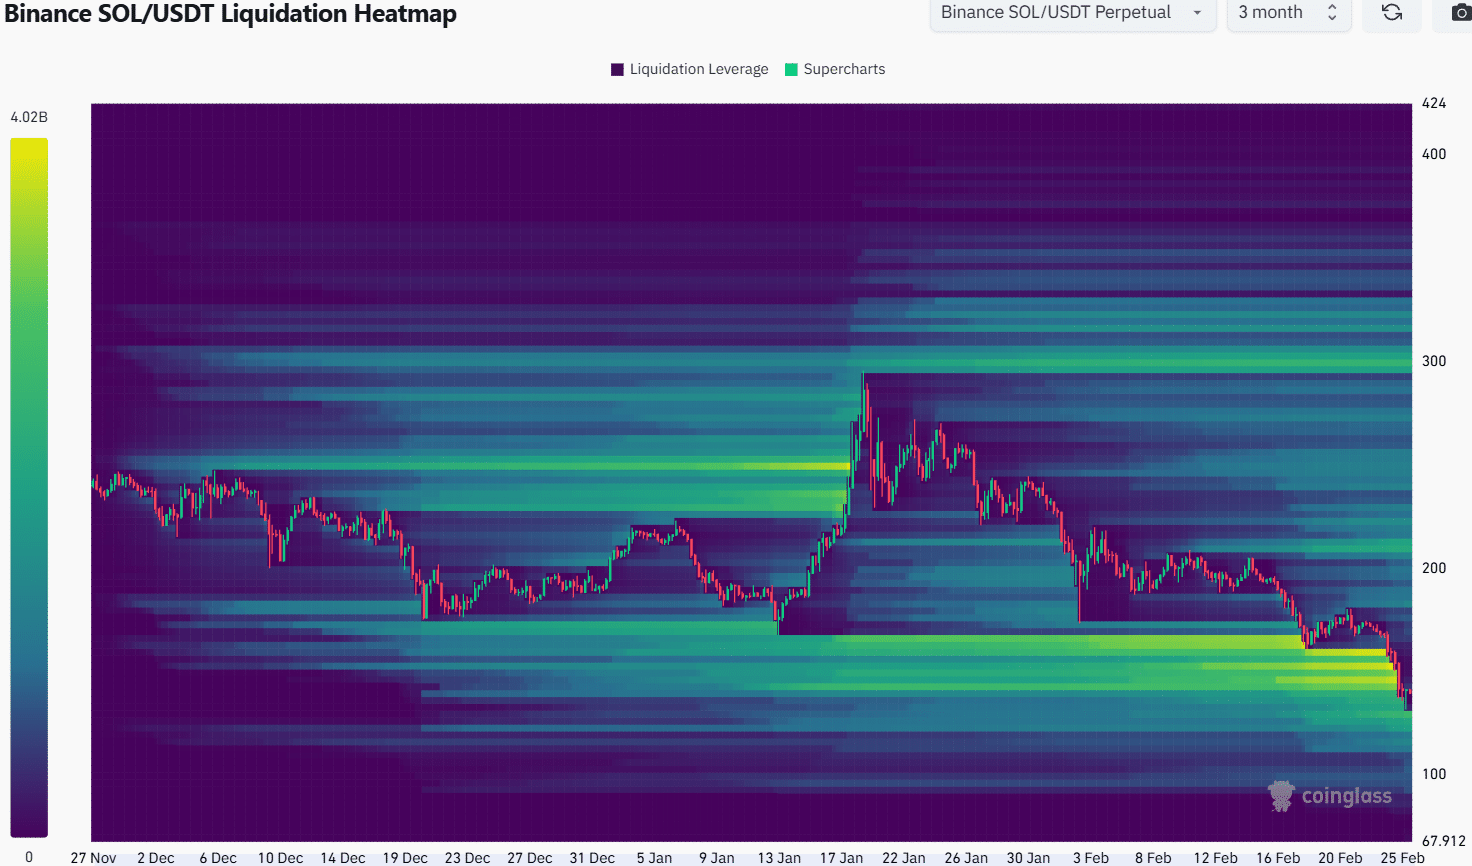Open the Binance SOL/USDT Perpetual dropdown

[1073, 13]
